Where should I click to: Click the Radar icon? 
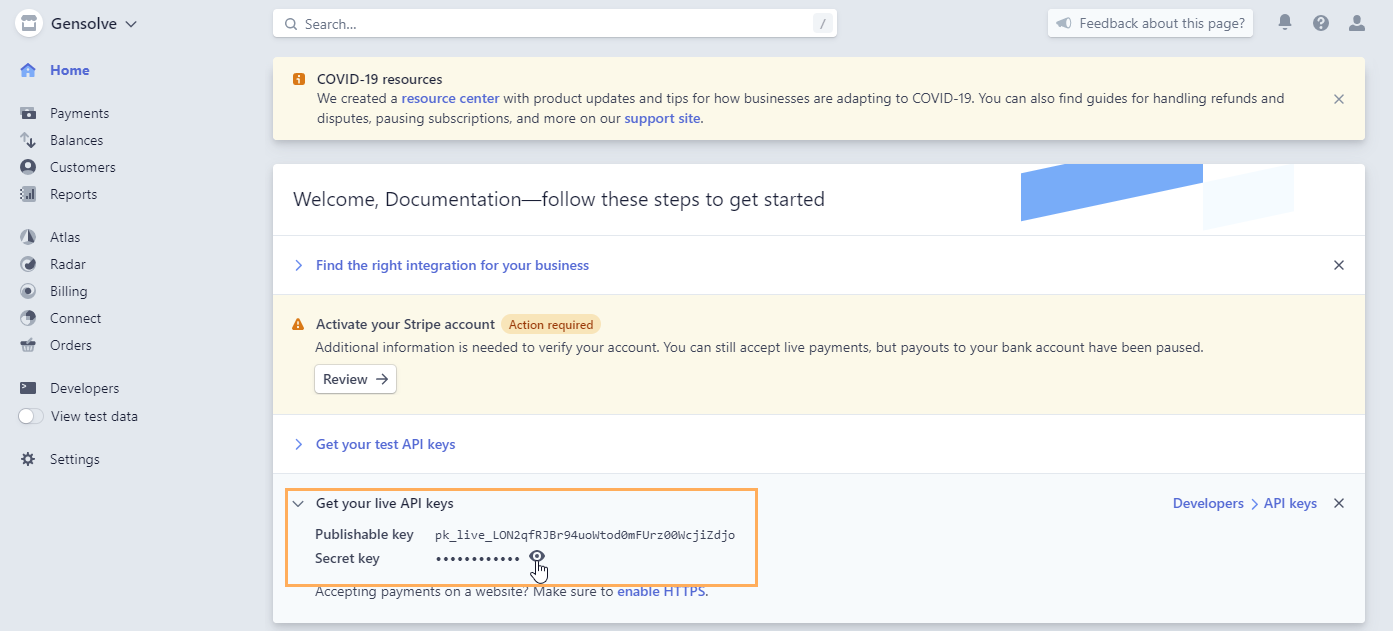(x=28, y=264)
